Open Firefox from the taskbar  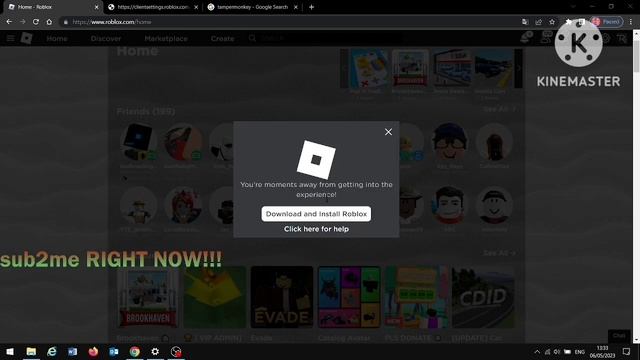[x=93, y=351]
